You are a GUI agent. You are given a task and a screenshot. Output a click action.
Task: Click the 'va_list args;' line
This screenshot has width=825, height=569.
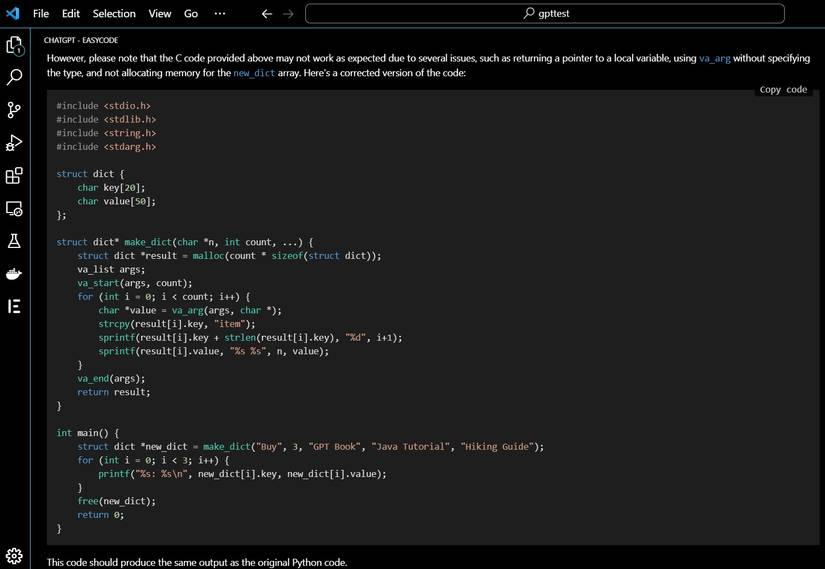pyautogui.click(x=111, y=269)
